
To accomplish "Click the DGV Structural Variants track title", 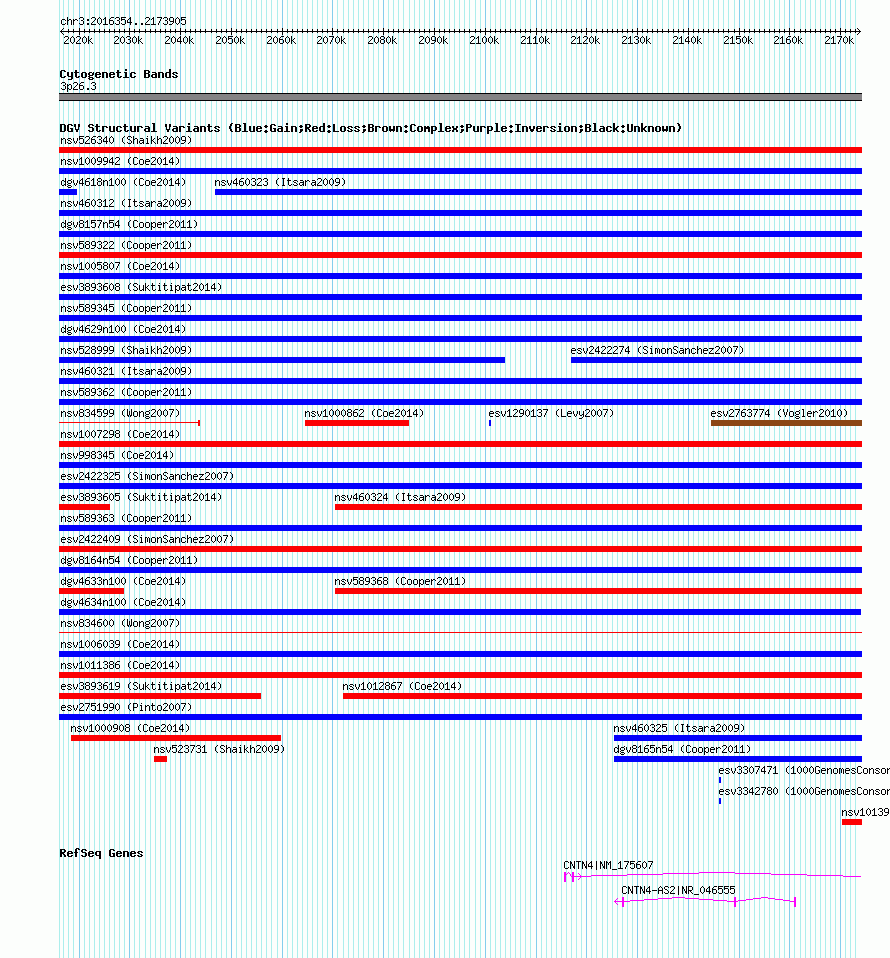I will [x=370, y=128].
